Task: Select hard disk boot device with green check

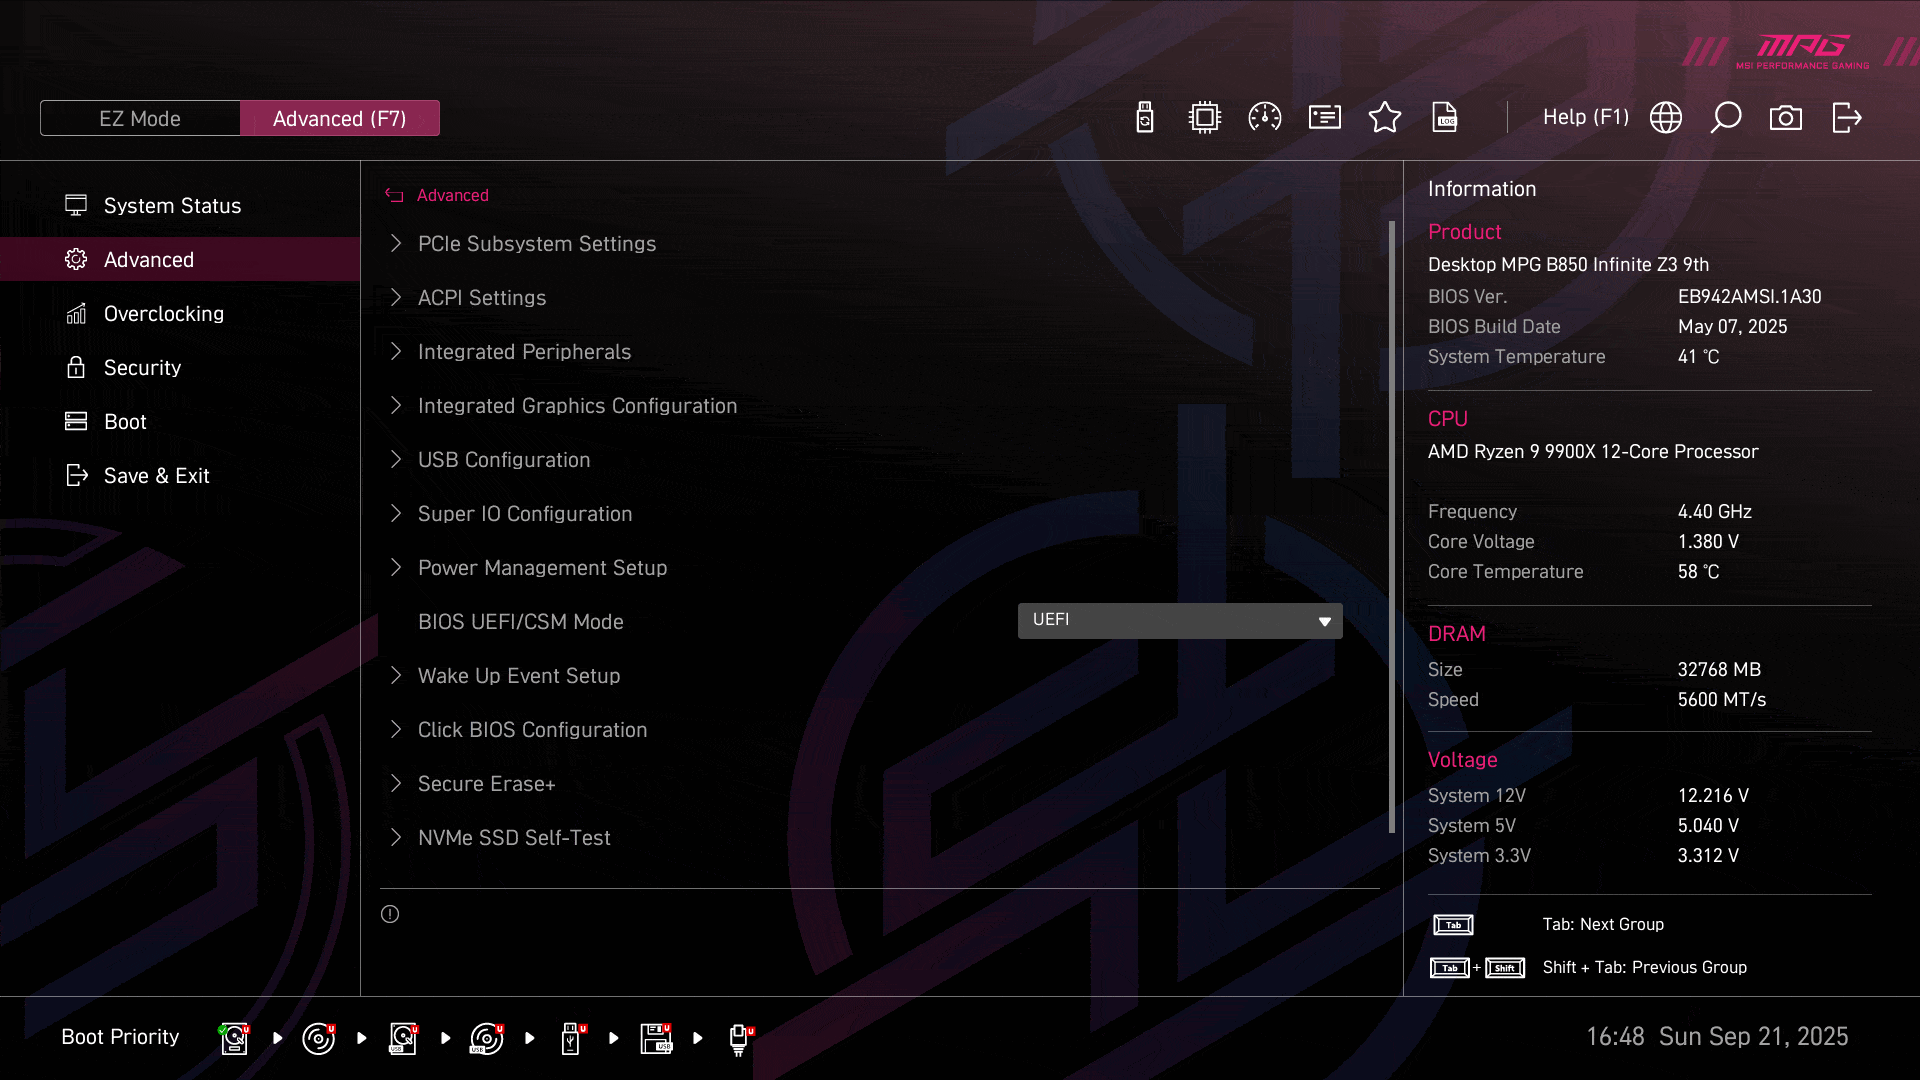Action: (234, 1038)
